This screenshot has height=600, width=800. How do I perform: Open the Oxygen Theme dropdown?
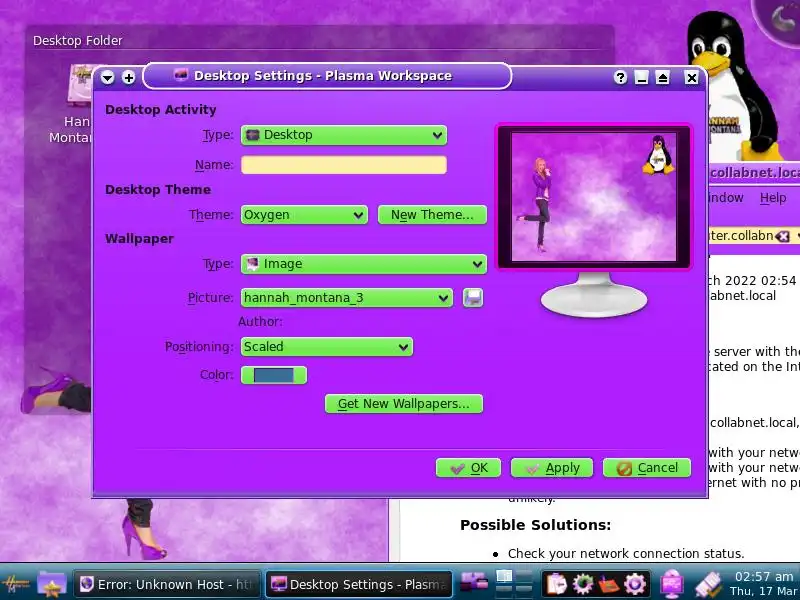[x=304, y=215]
